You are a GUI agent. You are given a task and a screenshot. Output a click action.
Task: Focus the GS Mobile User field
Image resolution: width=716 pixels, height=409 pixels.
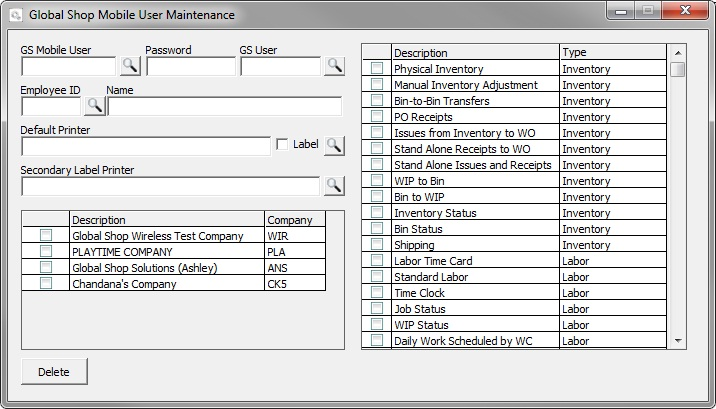point(69,67)
